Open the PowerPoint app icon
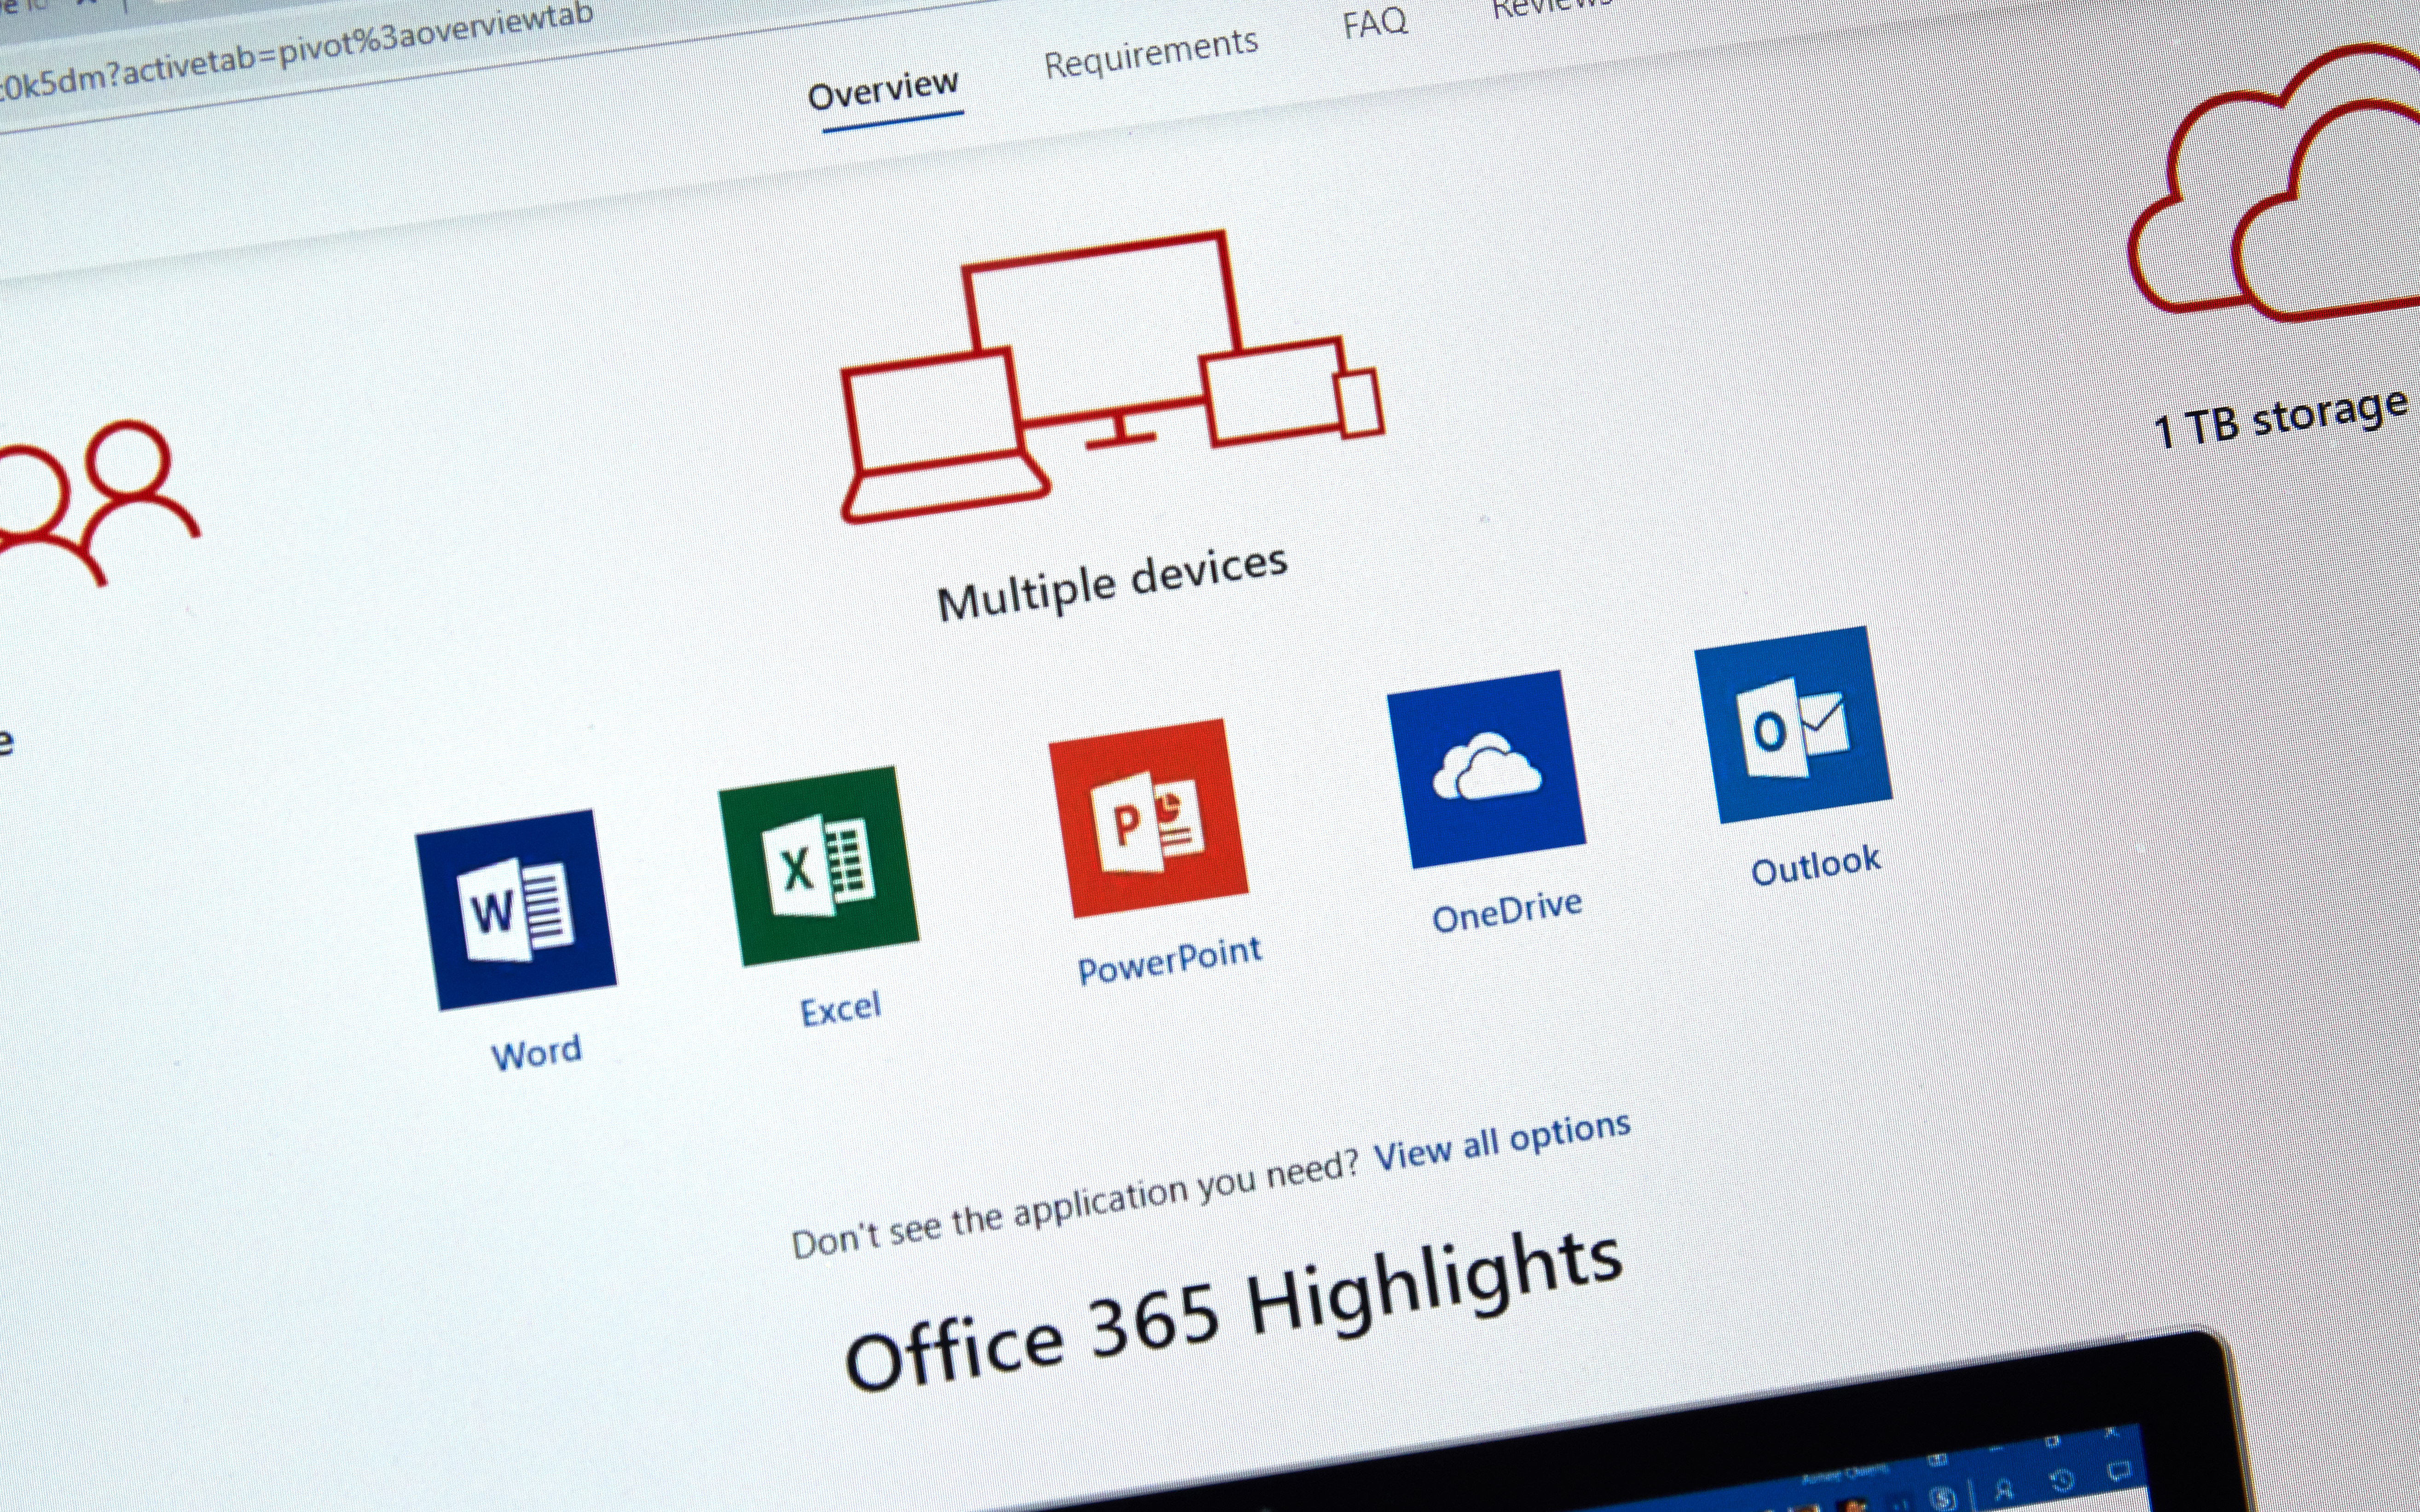The image size is (2420, 1512). click(x=1148, y=817)
